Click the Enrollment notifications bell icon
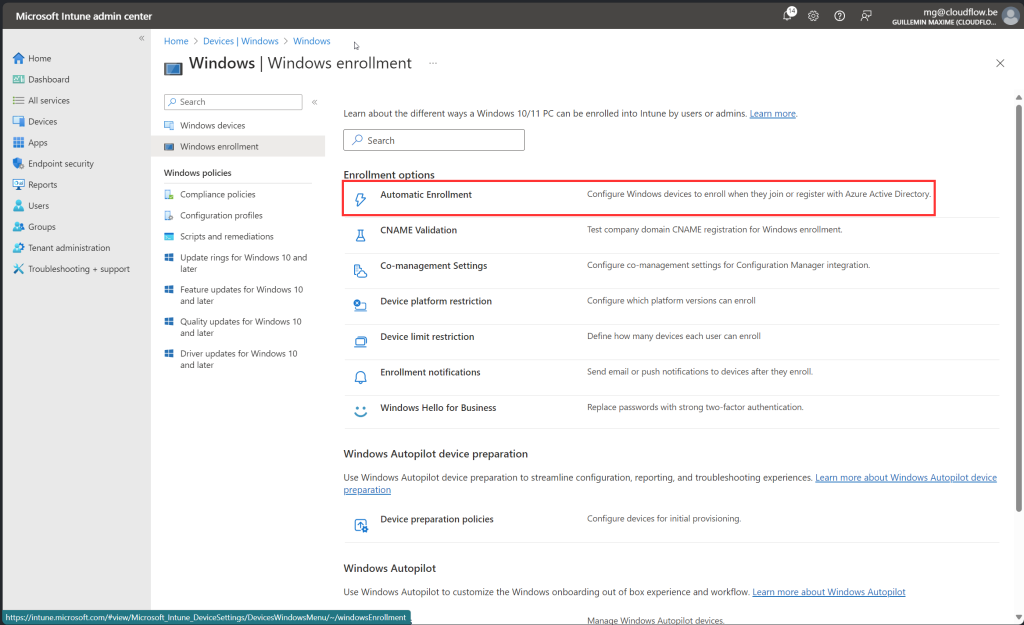 pos(360,377)
